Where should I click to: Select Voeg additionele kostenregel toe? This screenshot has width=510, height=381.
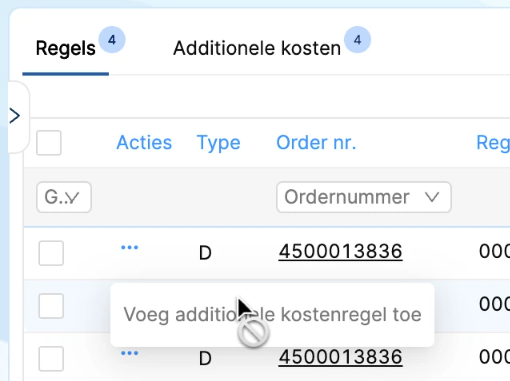272,314
